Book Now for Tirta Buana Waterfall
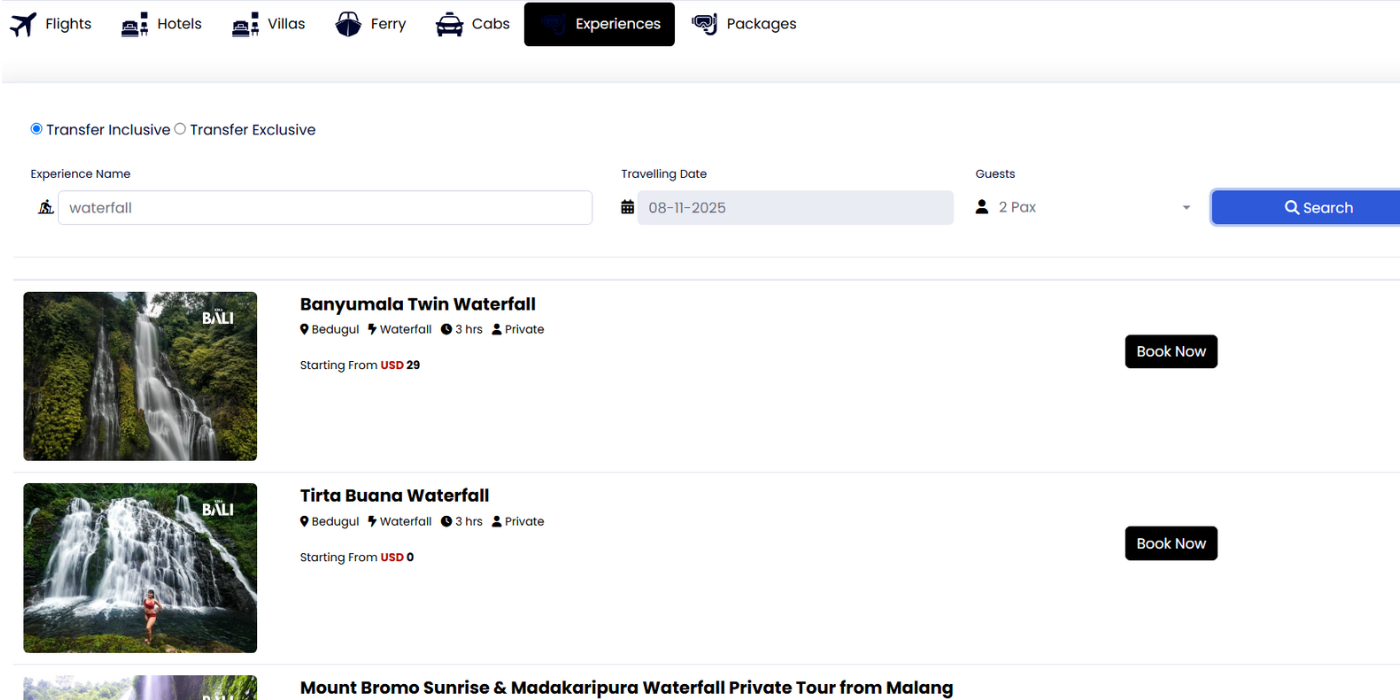Viewport: 1400px width, 700px height. pyautogui.click(x=1171, y=544)
